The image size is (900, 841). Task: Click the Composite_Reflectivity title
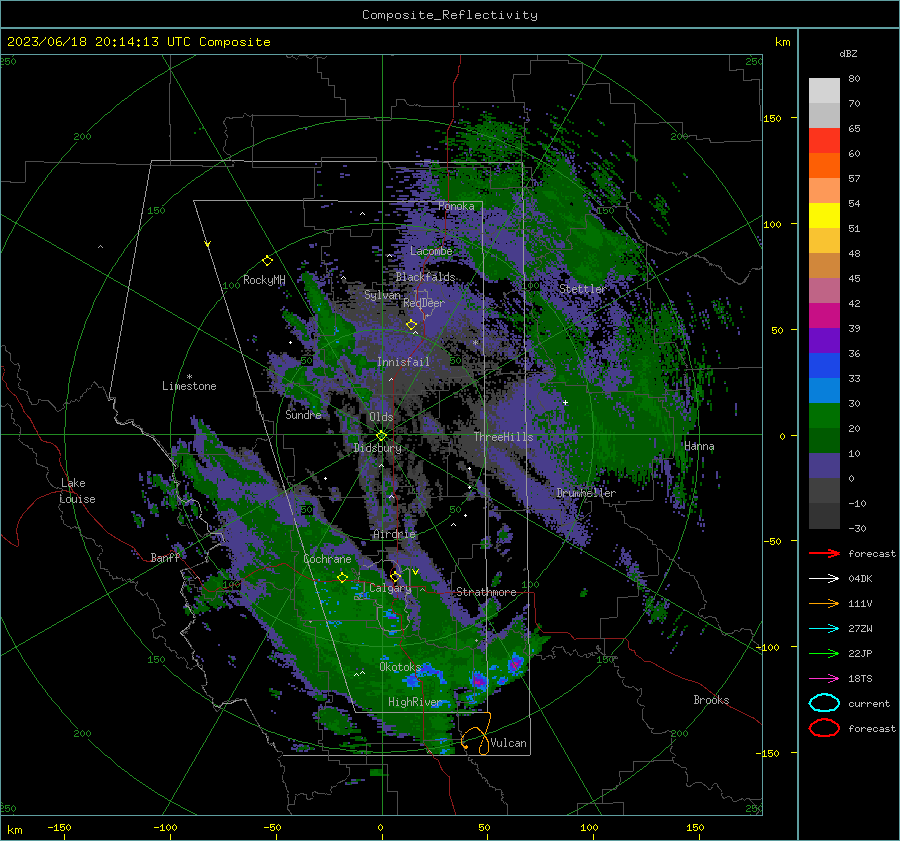(x=449, y=15)
